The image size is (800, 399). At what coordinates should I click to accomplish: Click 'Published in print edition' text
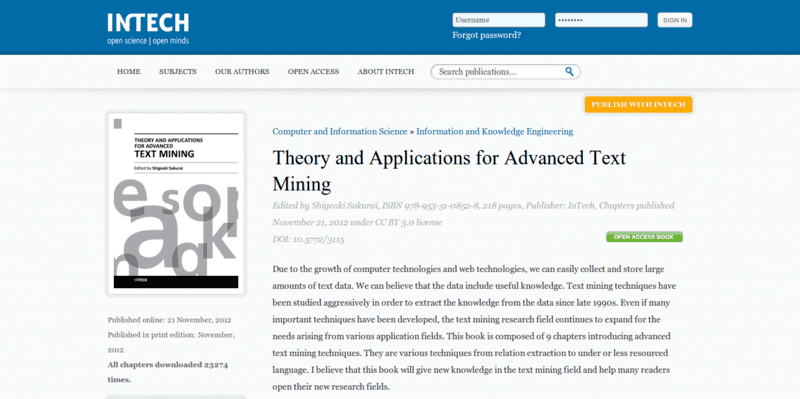(171, 342)
